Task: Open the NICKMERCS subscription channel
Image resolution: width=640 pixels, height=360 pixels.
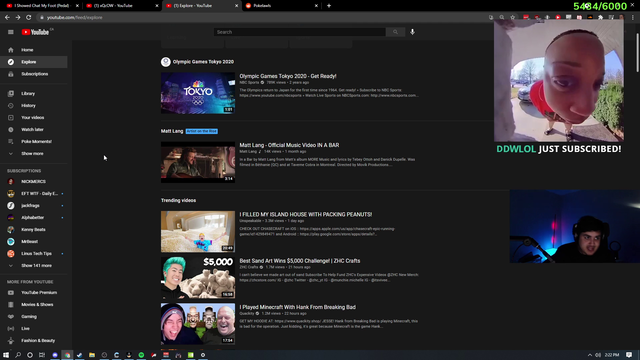Action: click(x=34, y=181)
